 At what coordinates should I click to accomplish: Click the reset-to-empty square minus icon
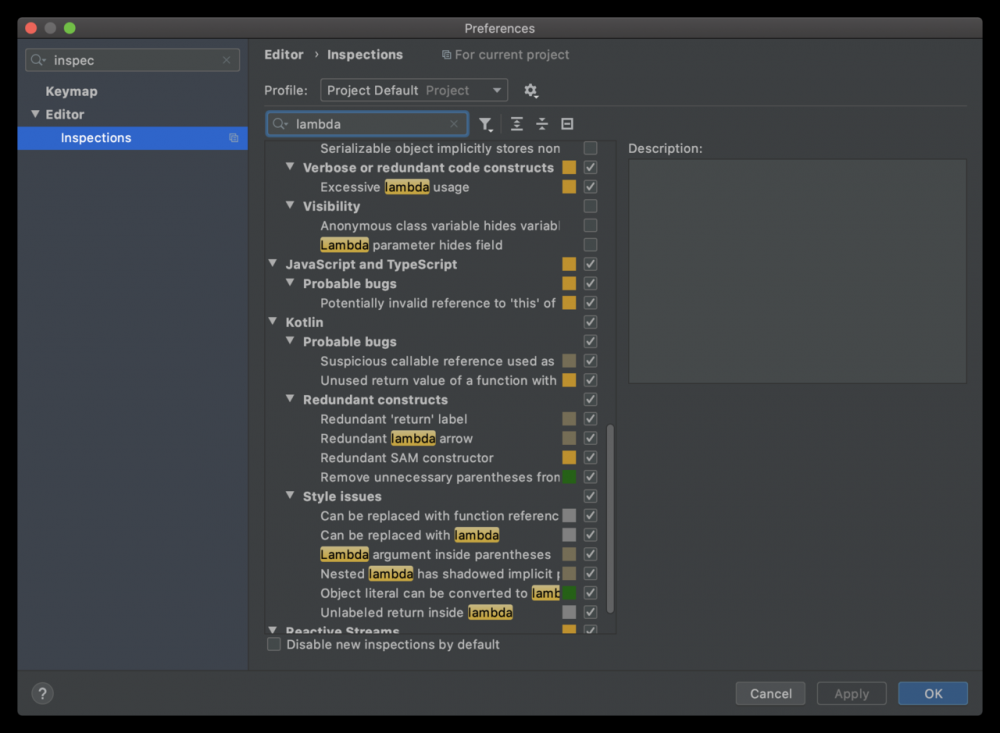(x=567, y=124)
